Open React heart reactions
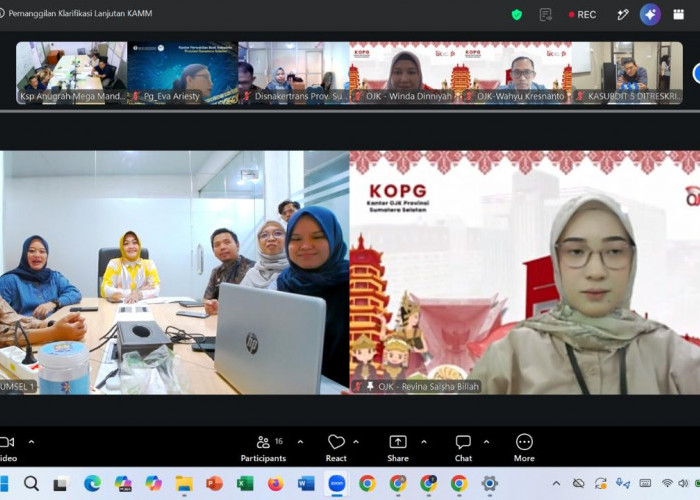This screenshot has width=700, height=500. [x=336, y=449]
